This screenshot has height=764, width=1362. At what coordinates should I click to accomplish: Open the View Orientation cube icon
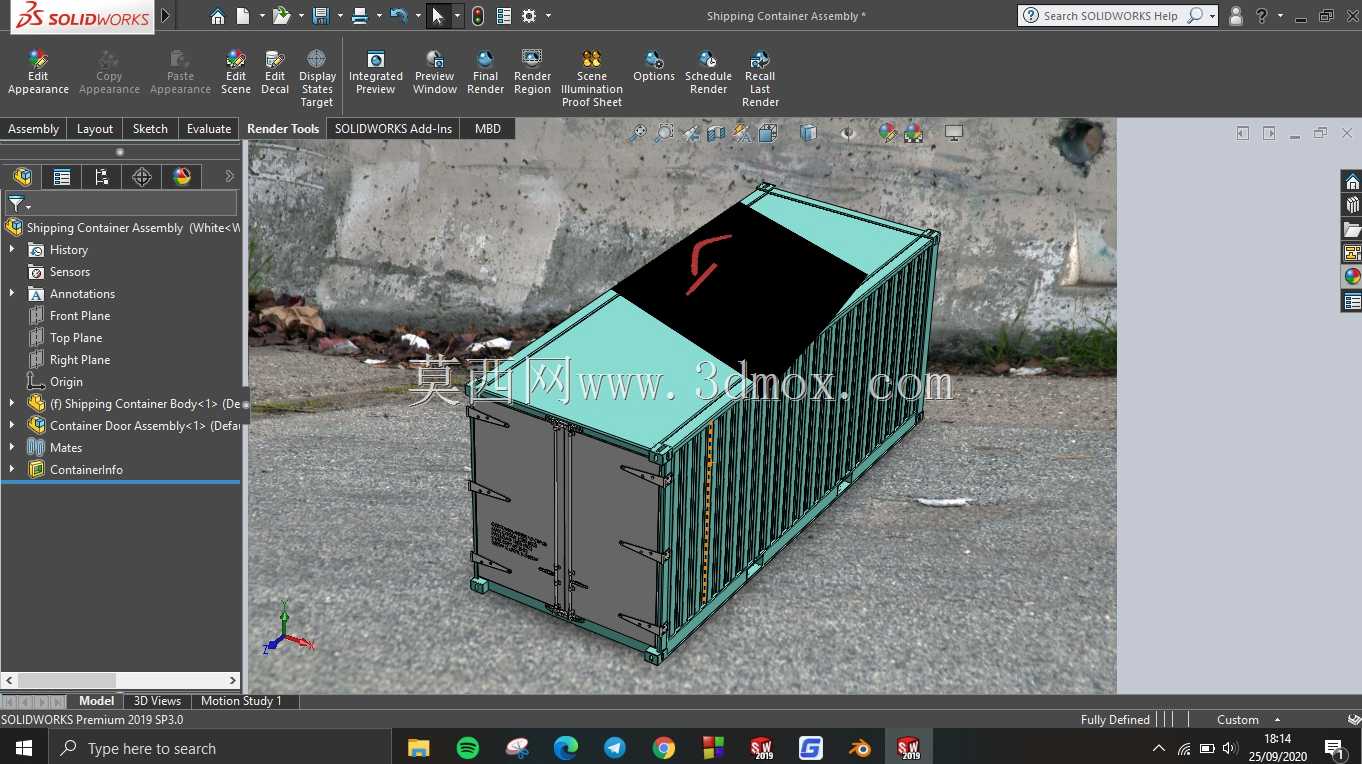pos(768,133)
